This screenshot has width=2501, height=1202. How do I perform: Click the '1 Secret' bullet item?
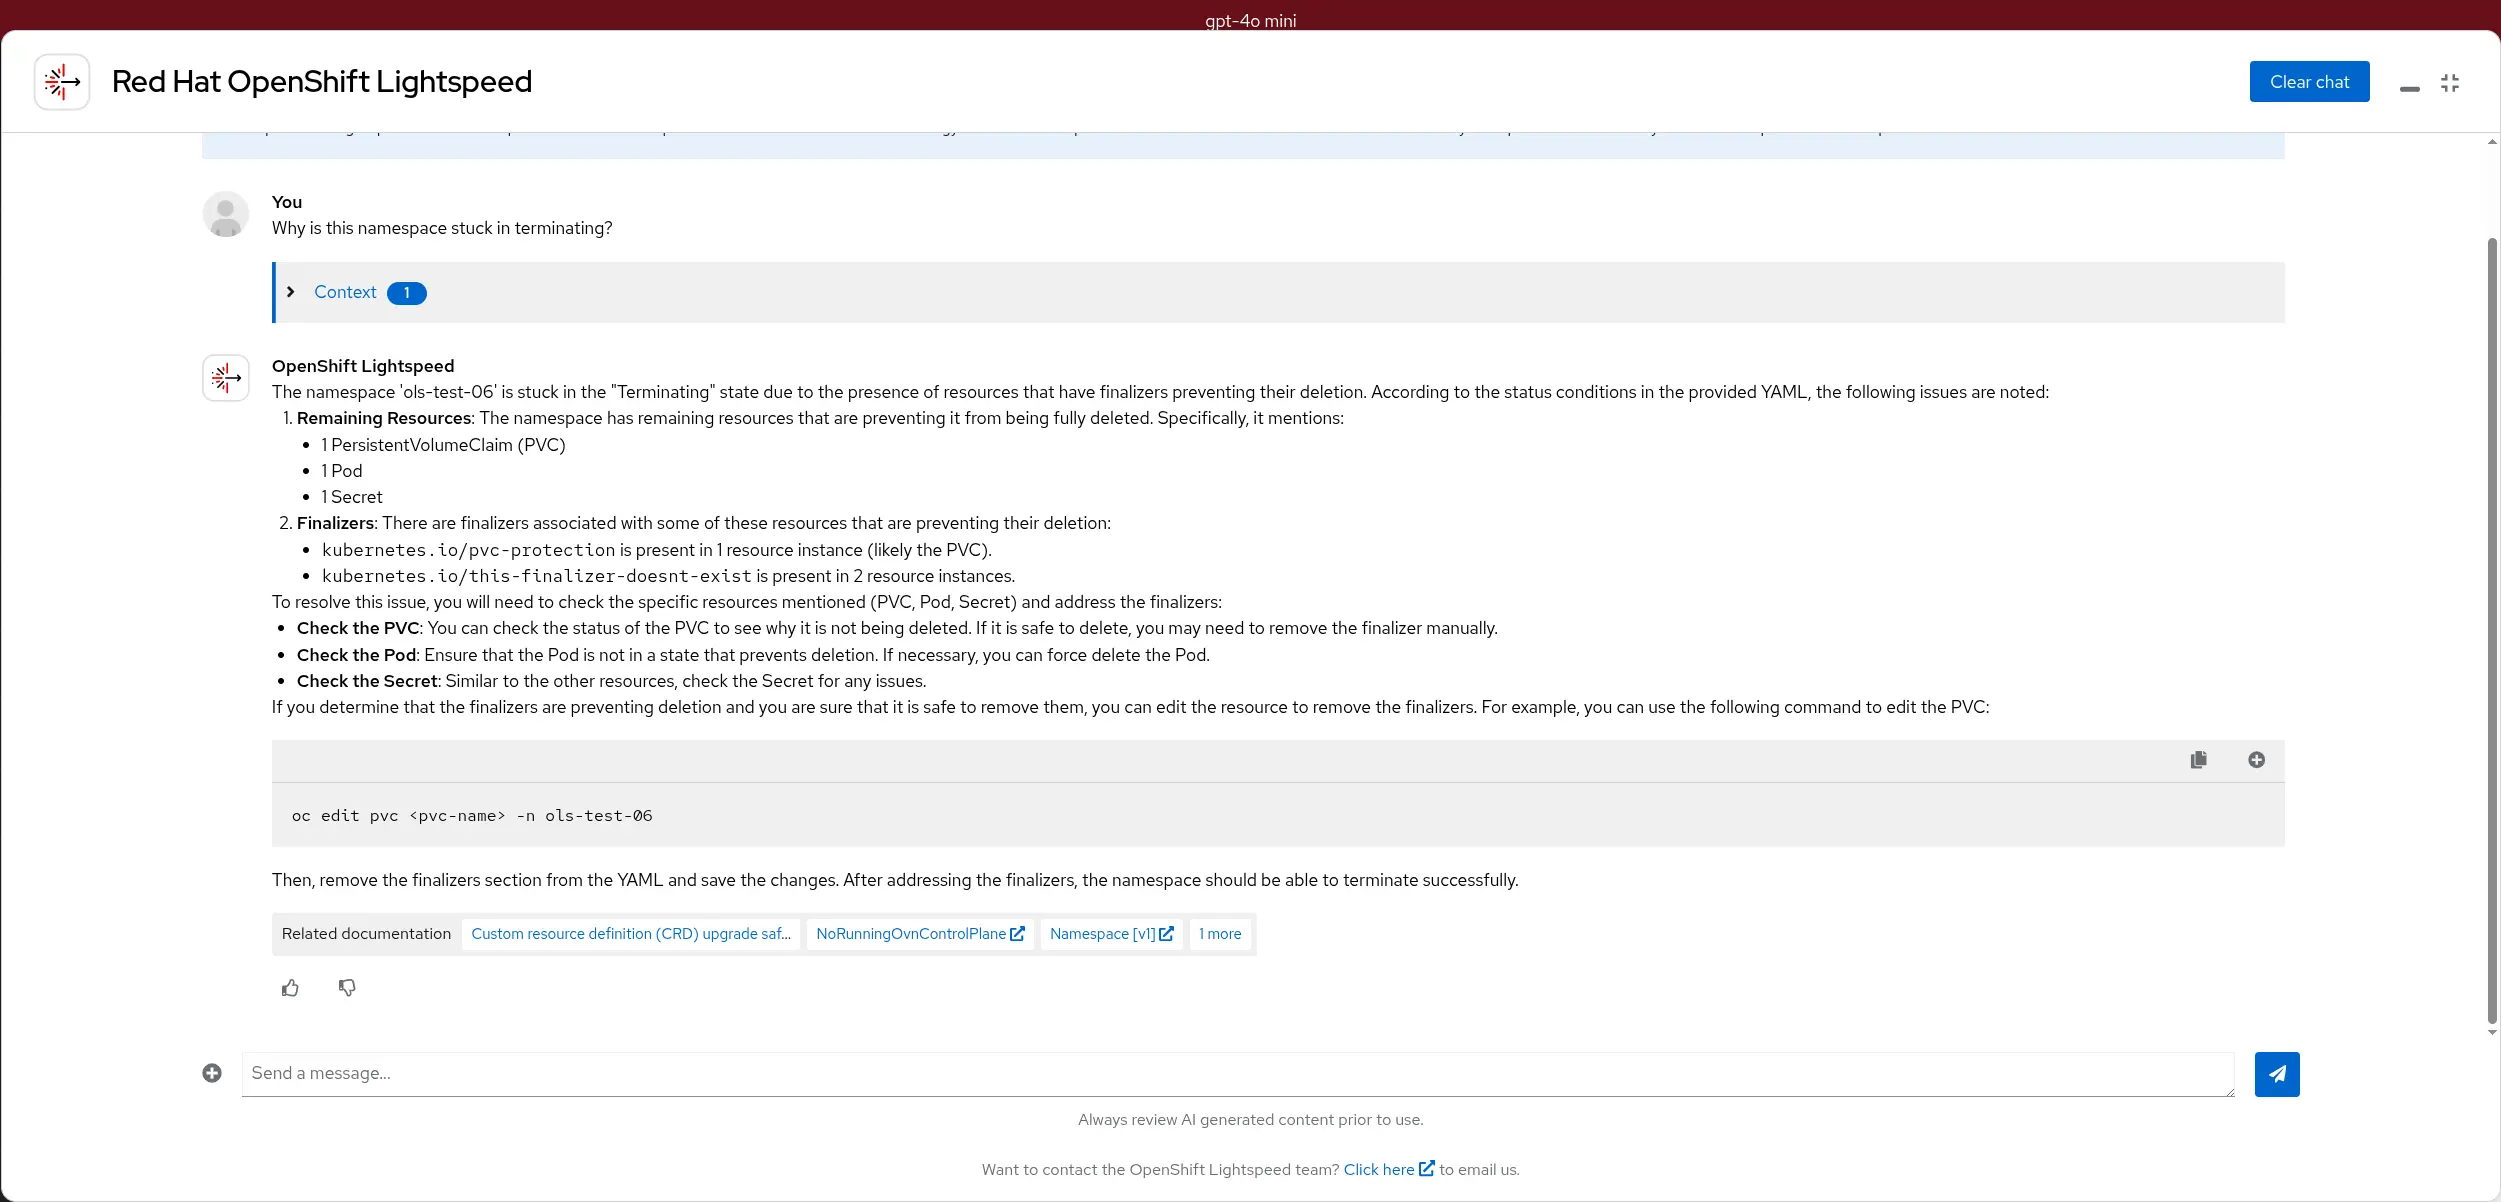click(x=352, y=497)
